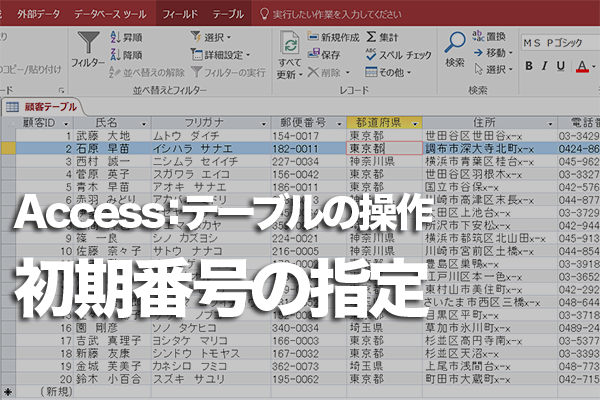Click postal code 195-0062
The width and height of the screenshot is (600, 400).
pos(295,379)
